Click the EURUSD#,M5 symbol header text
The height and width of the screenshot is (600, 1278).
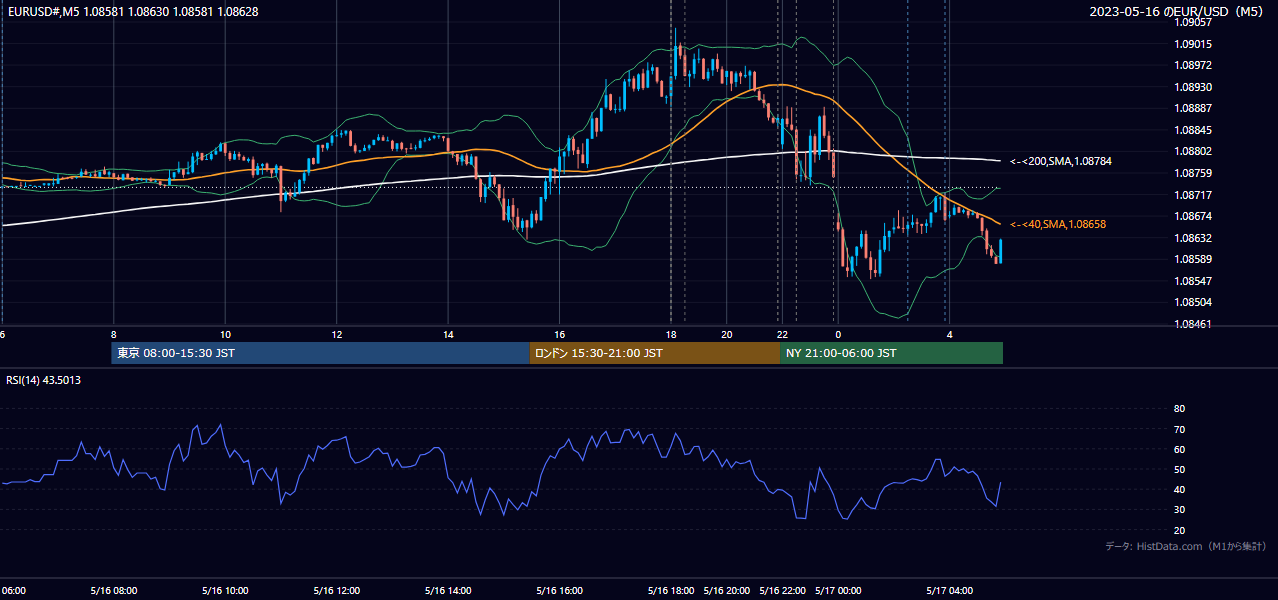tap(131, 11)
